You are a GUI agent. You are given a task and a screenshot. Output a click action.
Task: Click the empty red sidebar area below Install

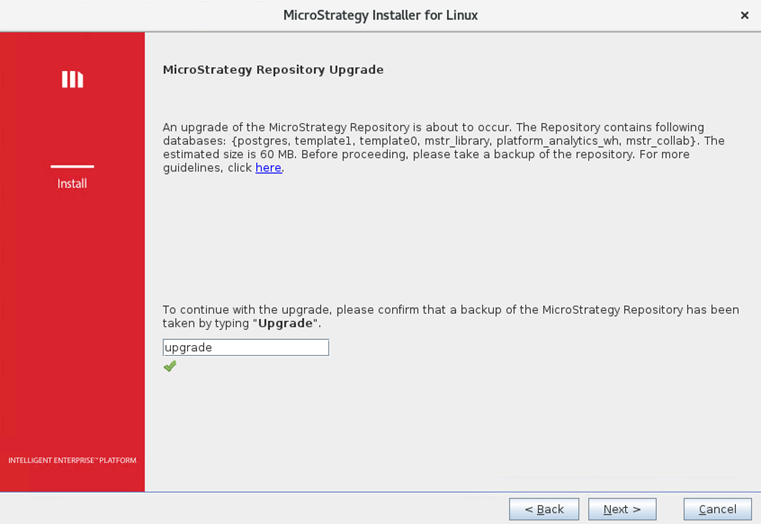(72, 320)
